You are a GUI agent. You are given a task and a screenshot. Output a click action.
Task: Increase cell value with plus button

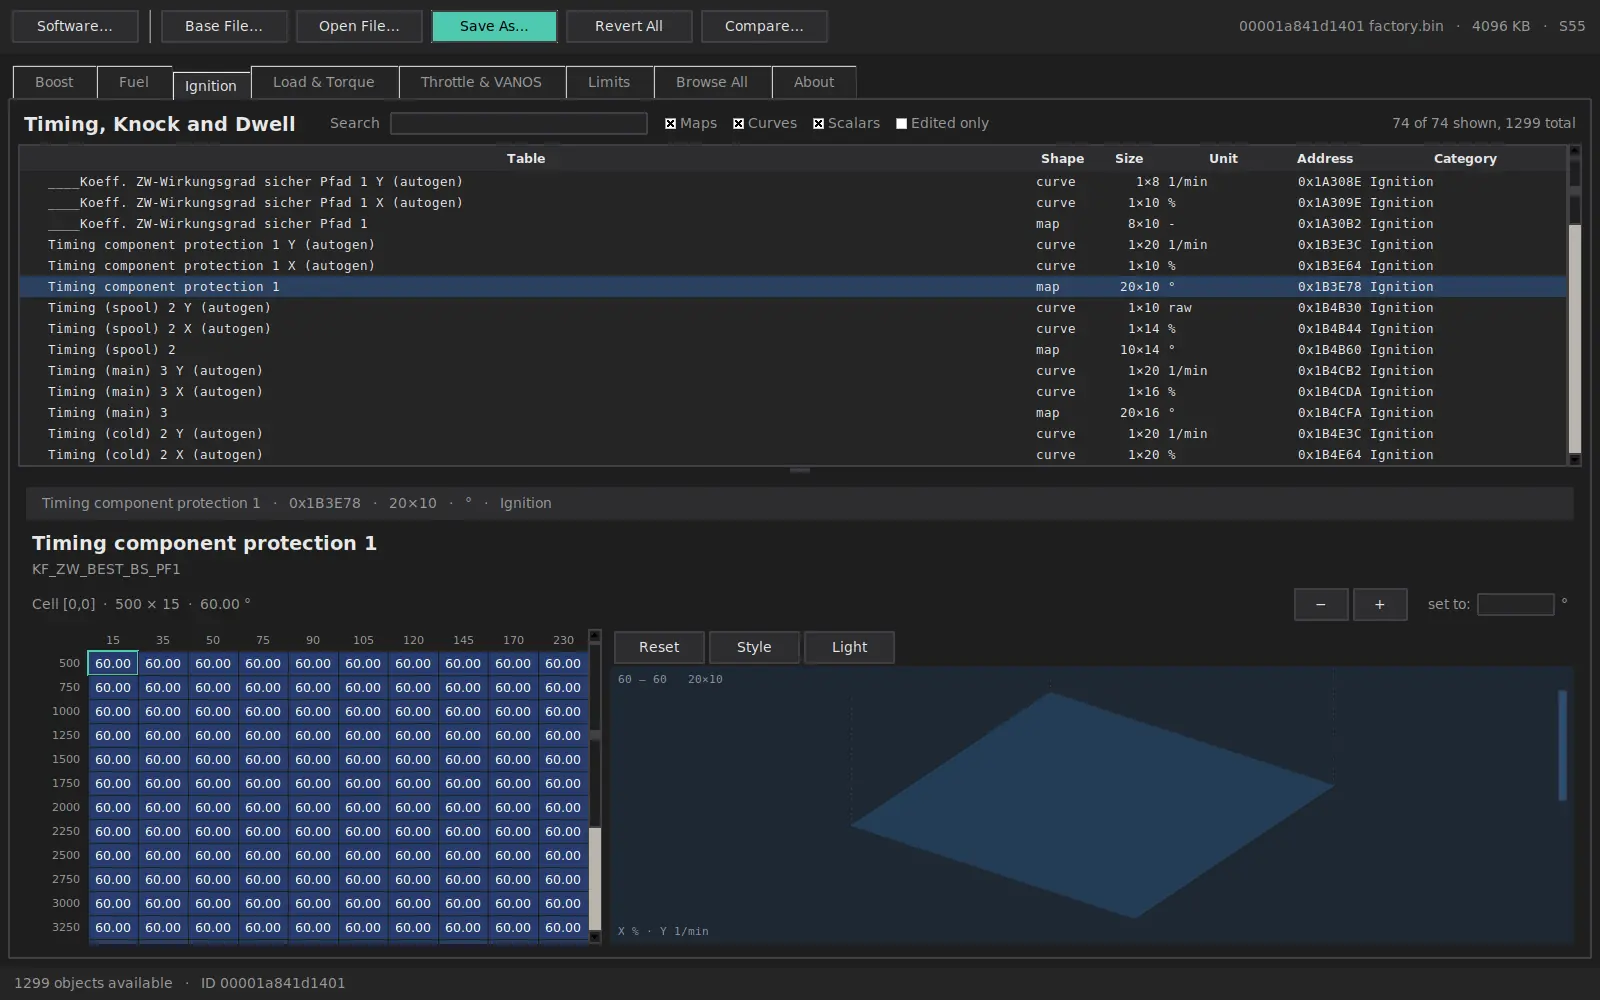1380,604
